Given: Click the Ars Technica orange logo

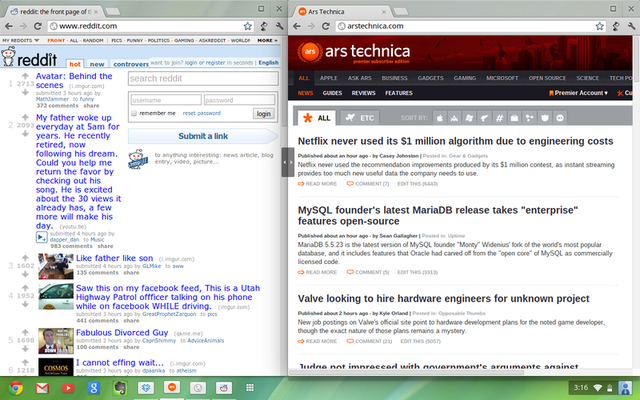Looking at the screenshot, I should click(x=310, y=51).
